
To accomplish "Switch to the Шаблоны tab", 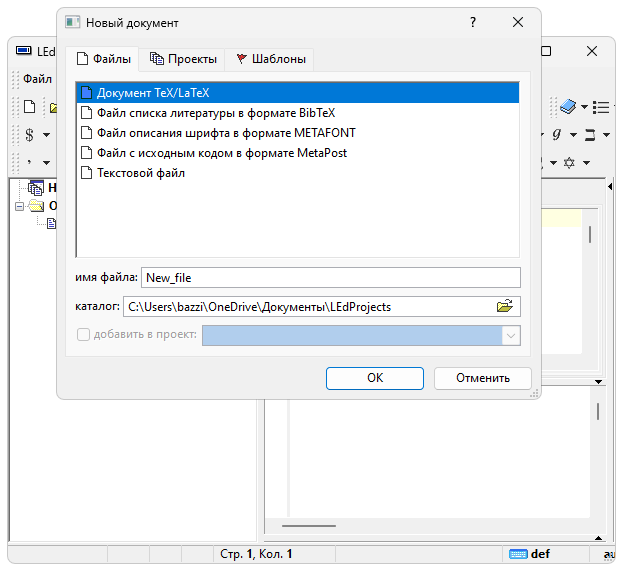I will click(x=271, y=59).
